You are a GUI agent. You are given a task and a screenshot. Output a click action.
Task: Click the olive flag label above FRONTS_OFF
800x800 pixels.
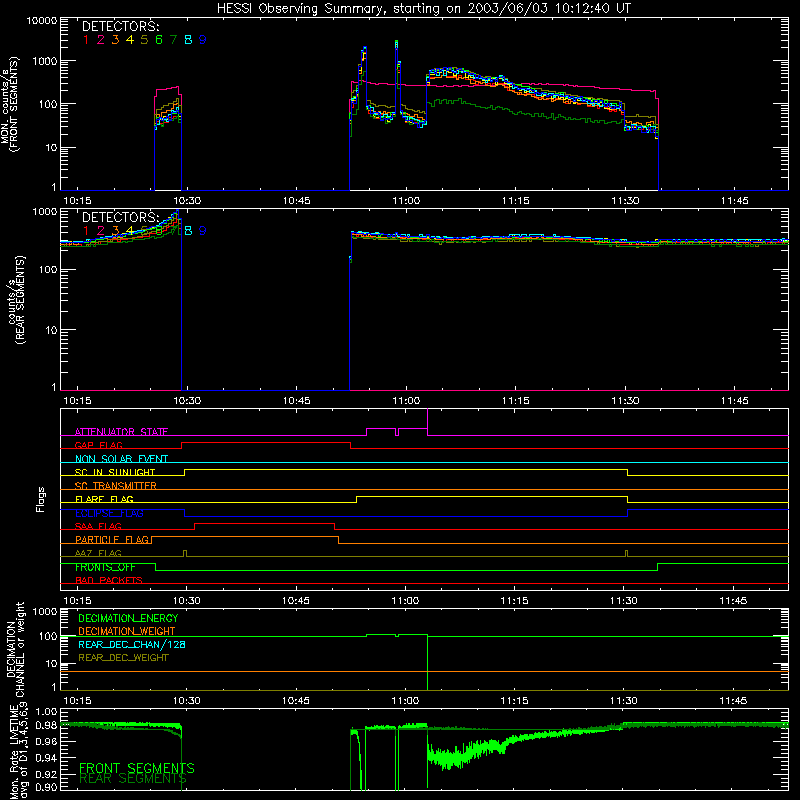98,553
